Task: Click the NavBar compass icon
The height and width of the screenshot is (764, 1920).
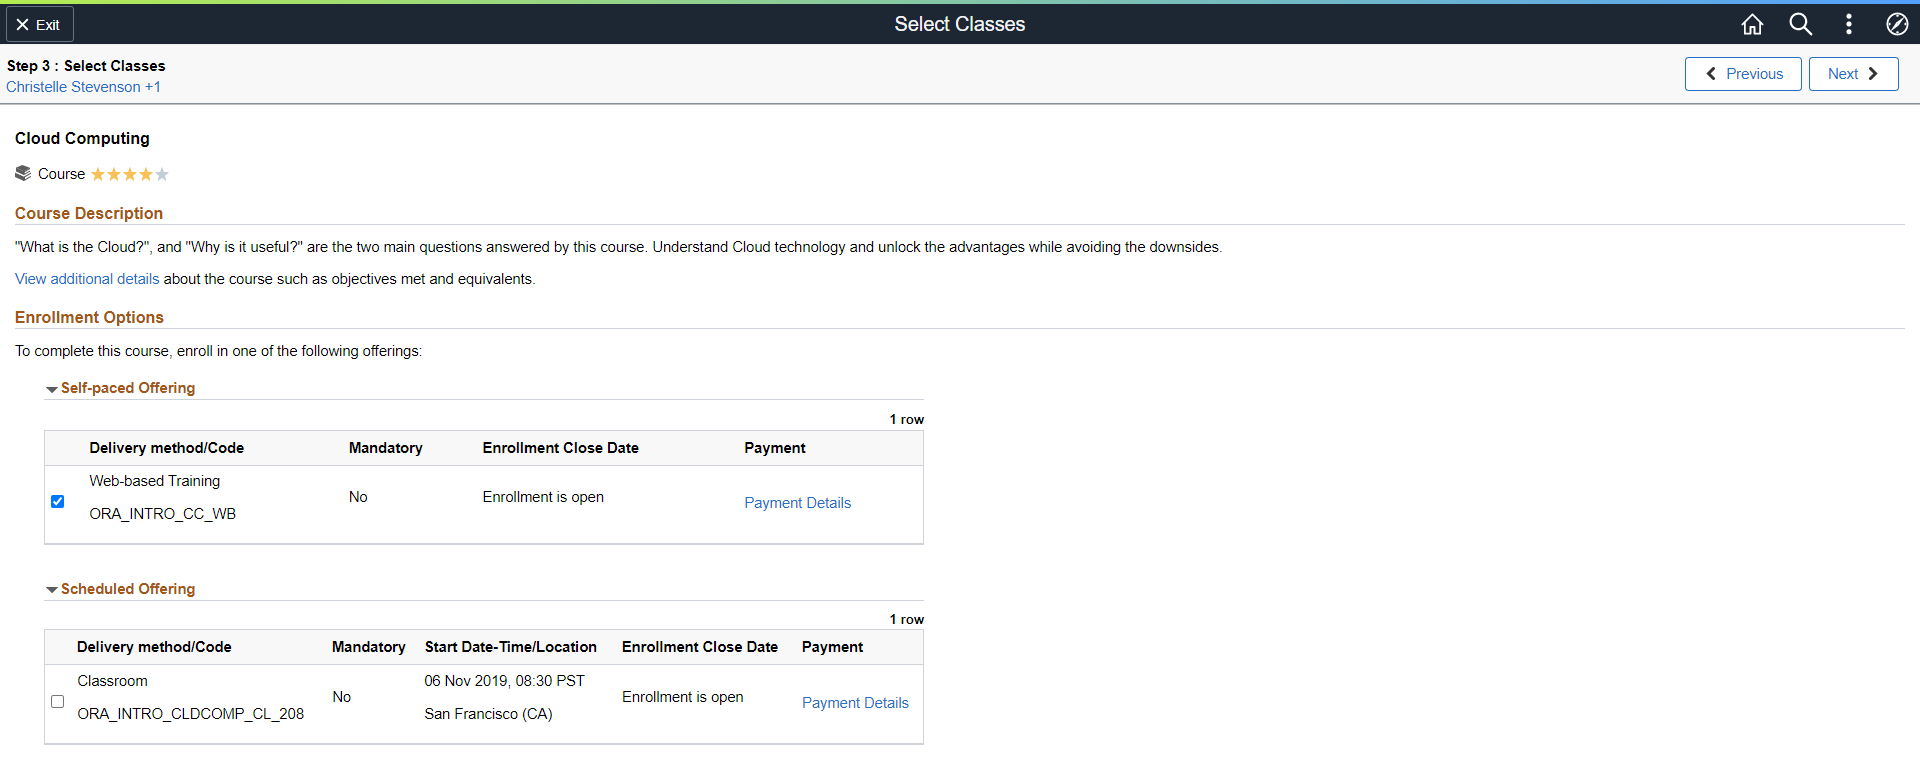Action: point(1897,24)
